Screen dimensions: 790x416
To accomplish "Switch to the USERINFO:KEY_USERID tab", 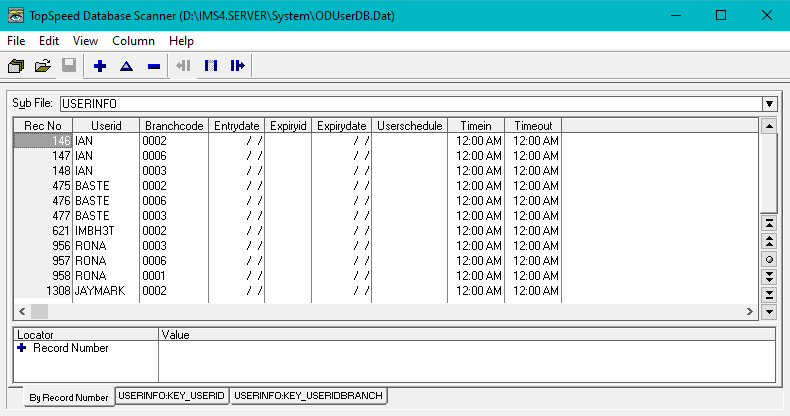I will 172,396.
